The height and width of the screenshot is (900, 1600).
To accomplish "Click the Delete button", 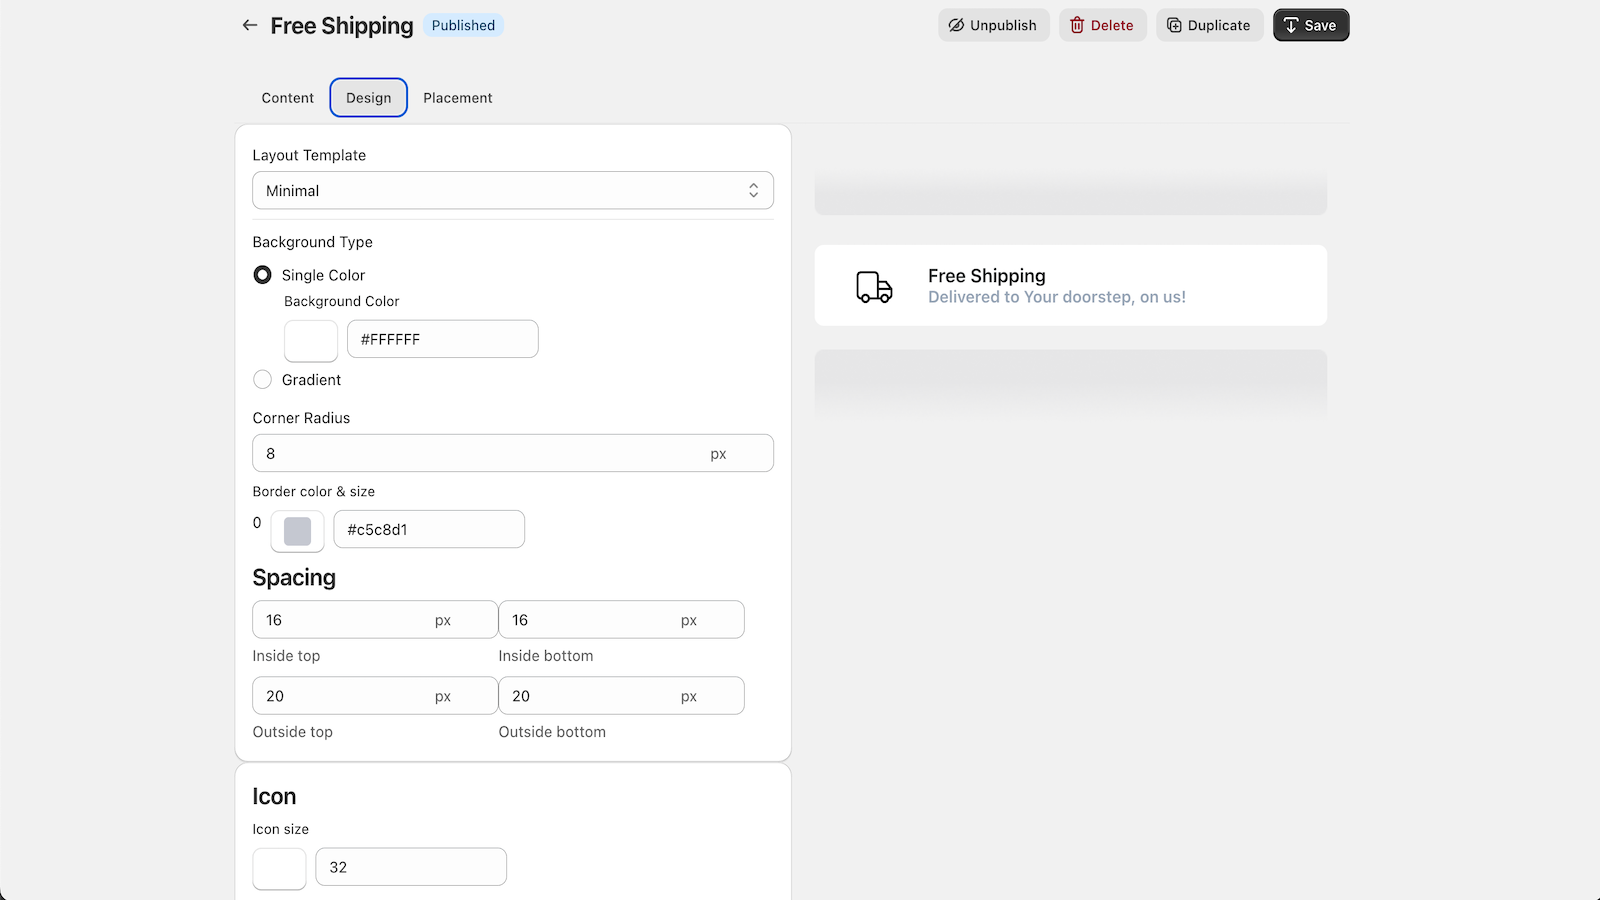I will (x=1102, y=25).
